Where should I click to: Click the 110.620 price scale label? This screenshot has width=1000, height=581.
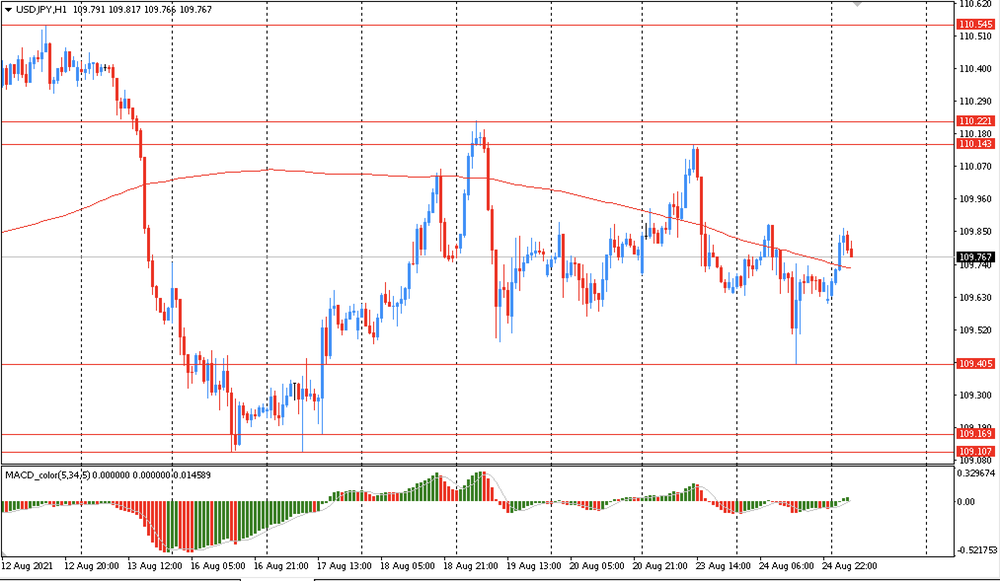click(x=976, y=4)
